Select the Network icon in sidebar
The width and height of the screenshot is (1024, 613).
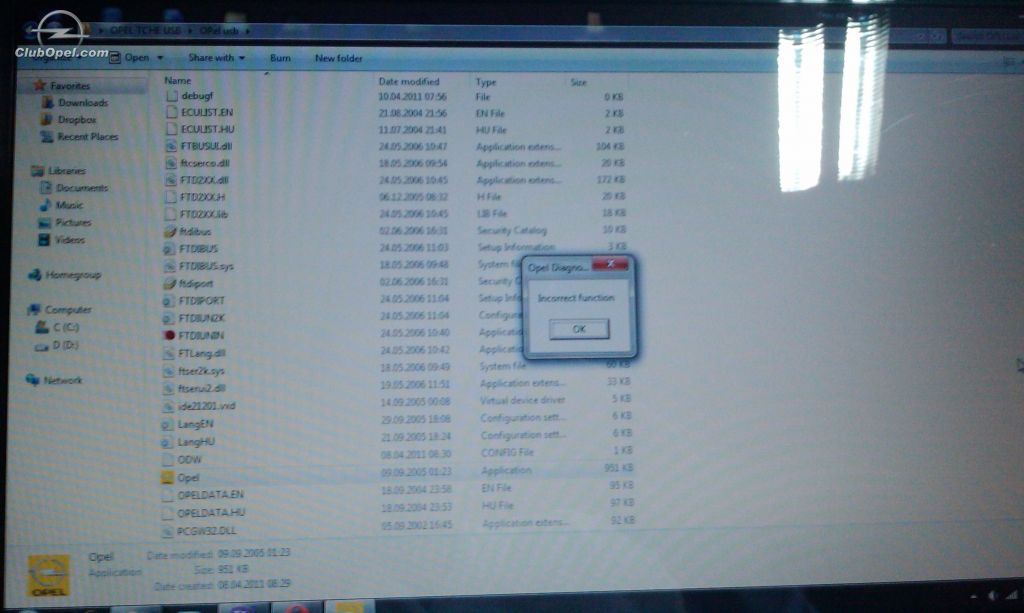click(32, 380)
